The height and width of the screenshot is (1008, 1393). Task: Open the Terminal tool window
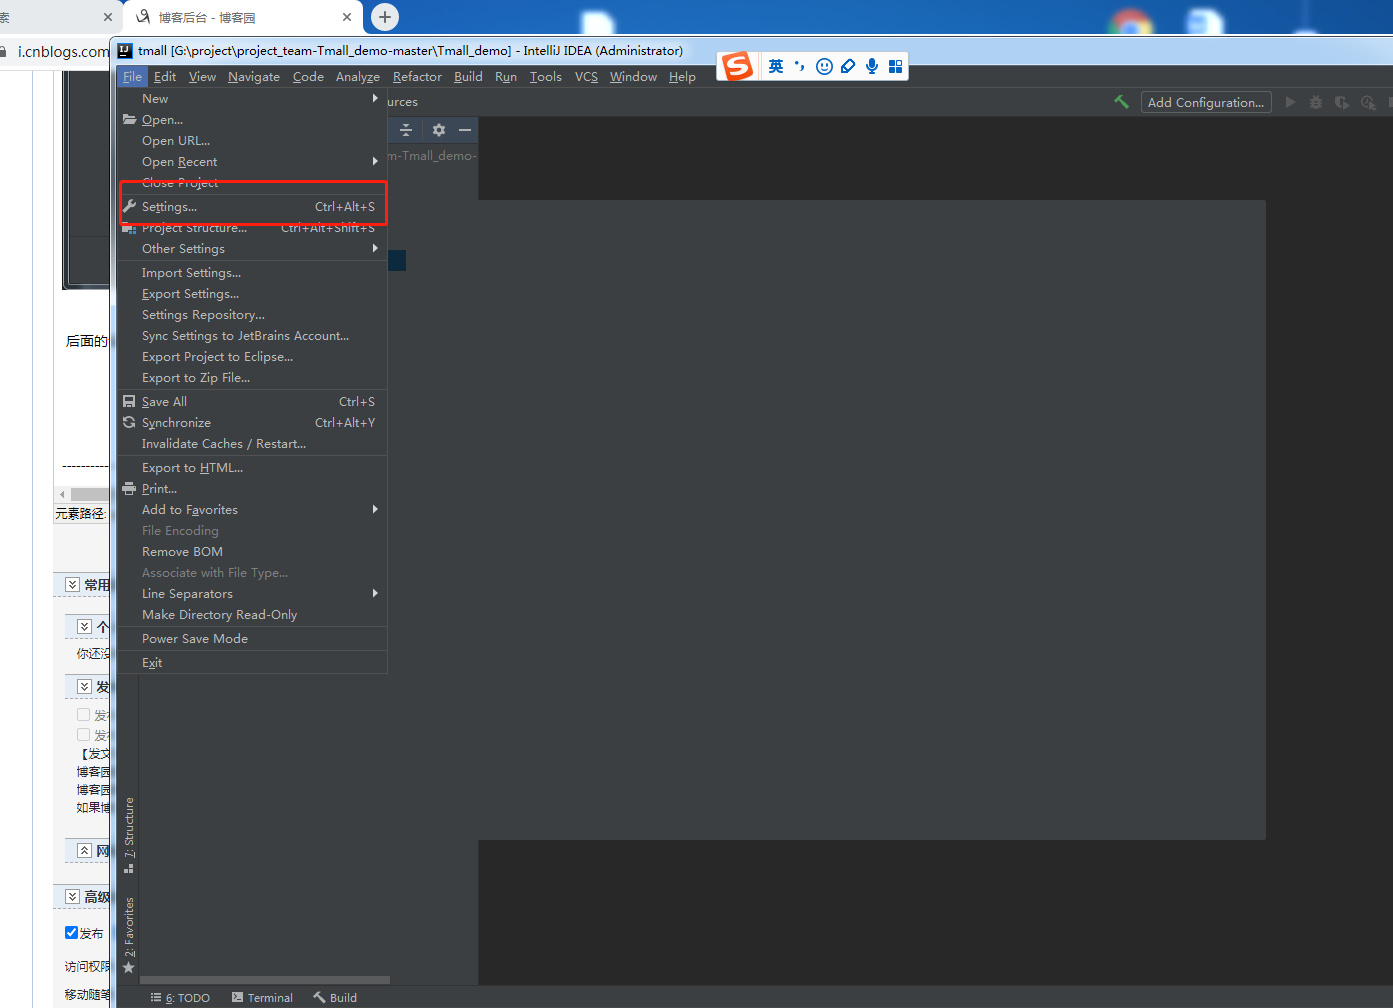tap(262, 997)
